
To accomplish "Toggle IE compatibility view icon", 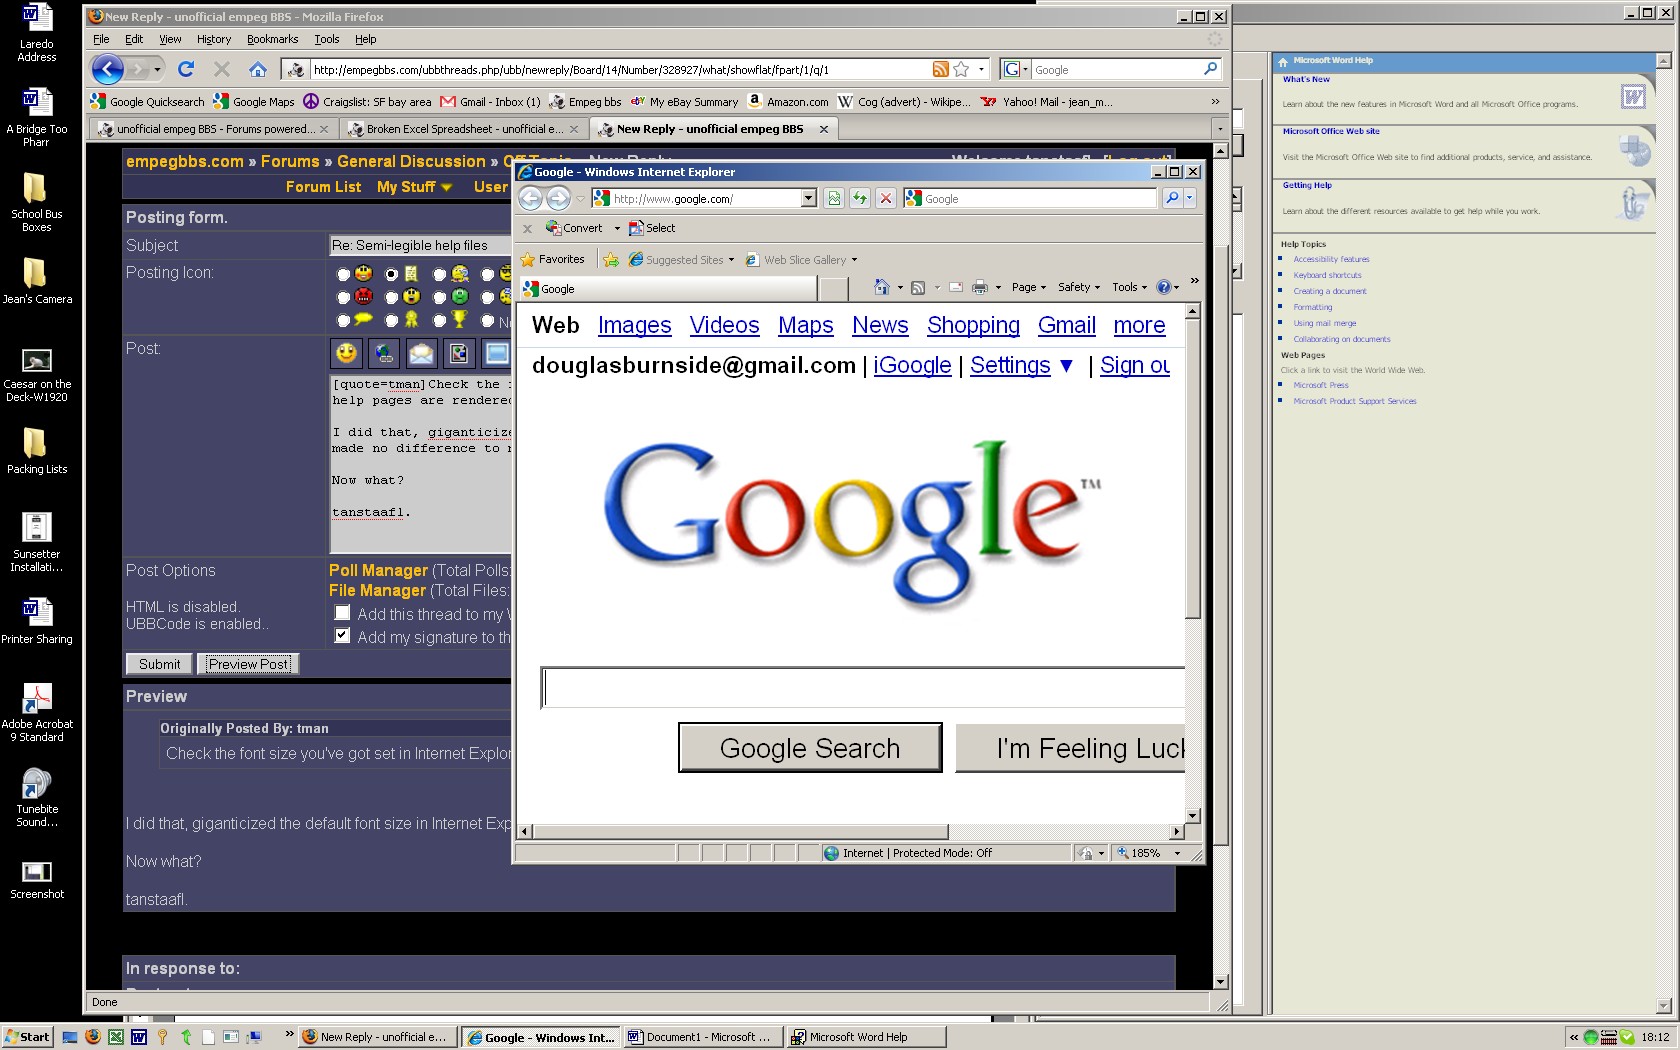I will [834, 198].
